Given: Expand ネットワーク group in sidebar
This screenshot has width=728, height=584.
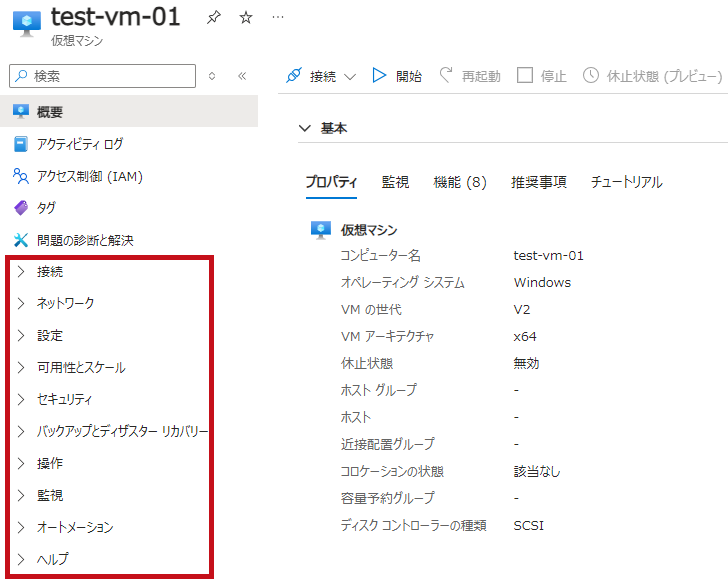Looking at the screenshot, I should [21, 304].
